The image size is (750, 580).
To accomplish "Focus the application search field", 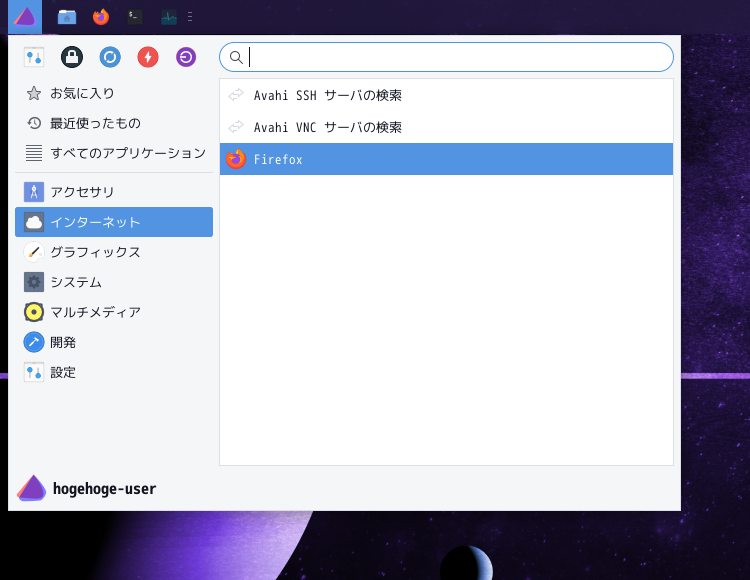I will [446, 57].
